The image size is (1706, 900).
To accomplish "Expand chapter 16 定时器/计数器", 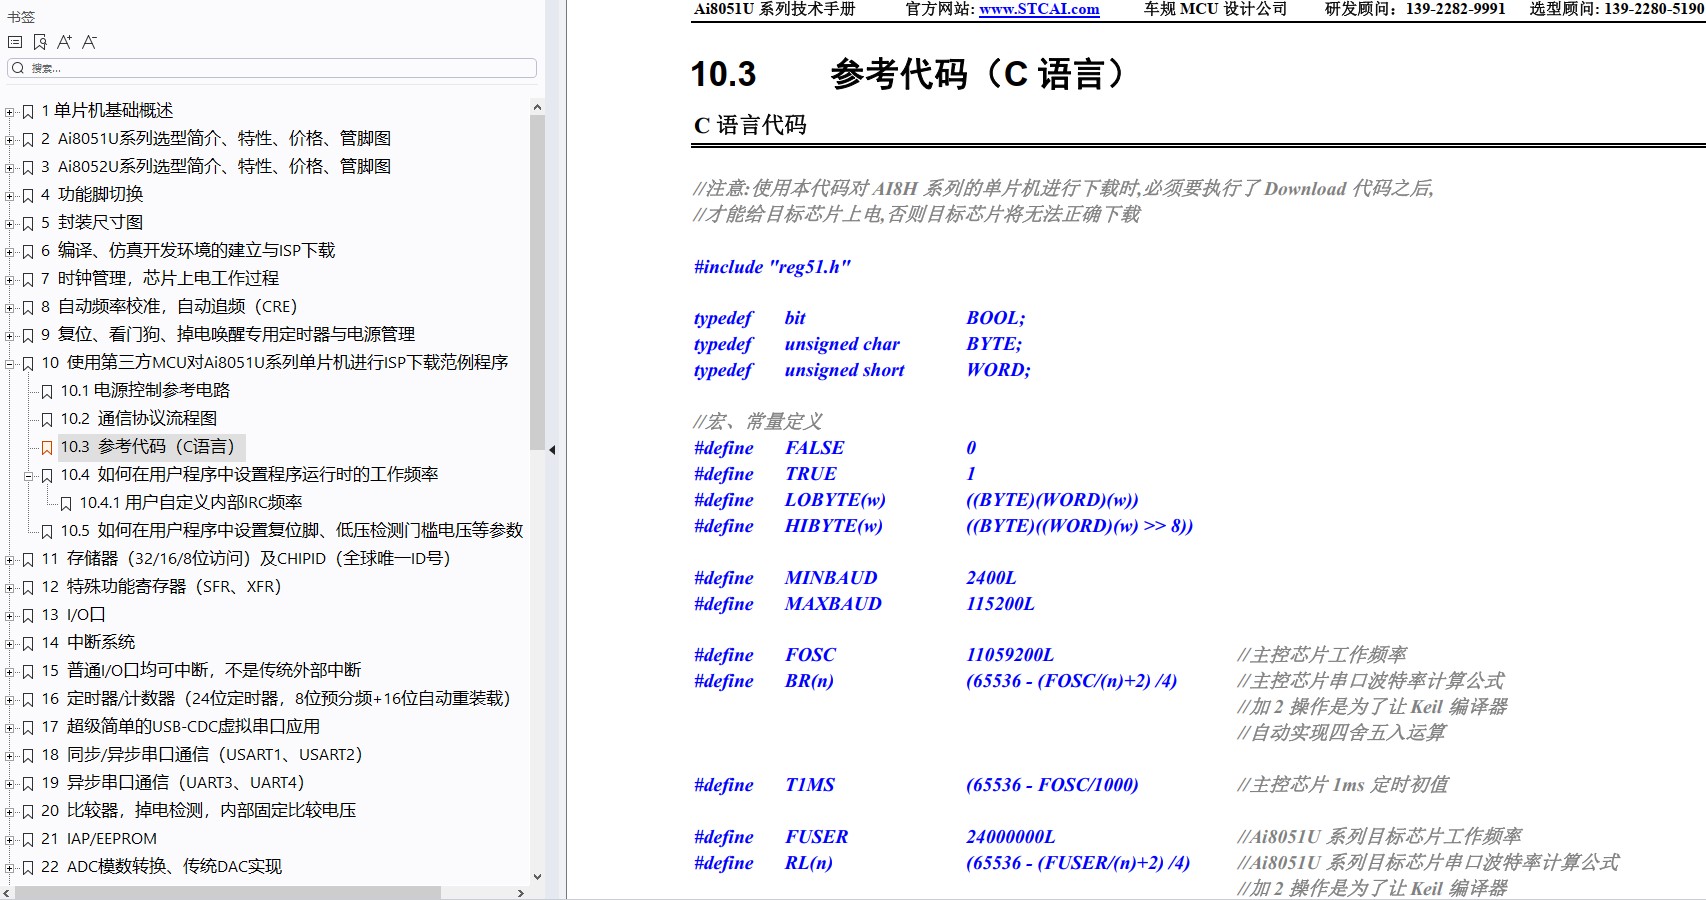I will (10, 699).
